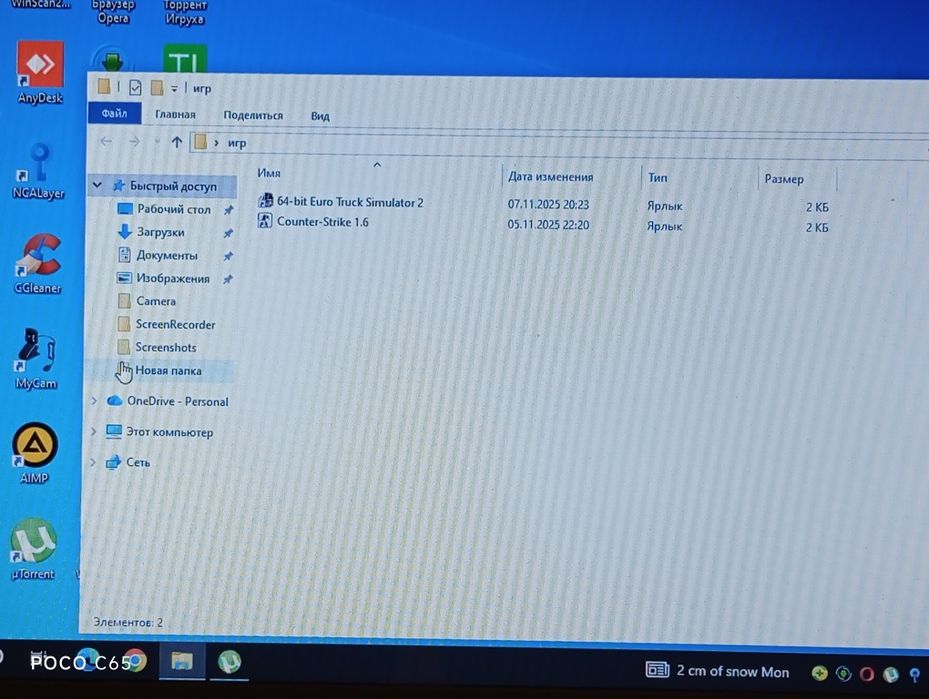This screenshot has height=699, width=929.
Task: Select the file Counter-Strike 1.6
Action: [322, 222]
